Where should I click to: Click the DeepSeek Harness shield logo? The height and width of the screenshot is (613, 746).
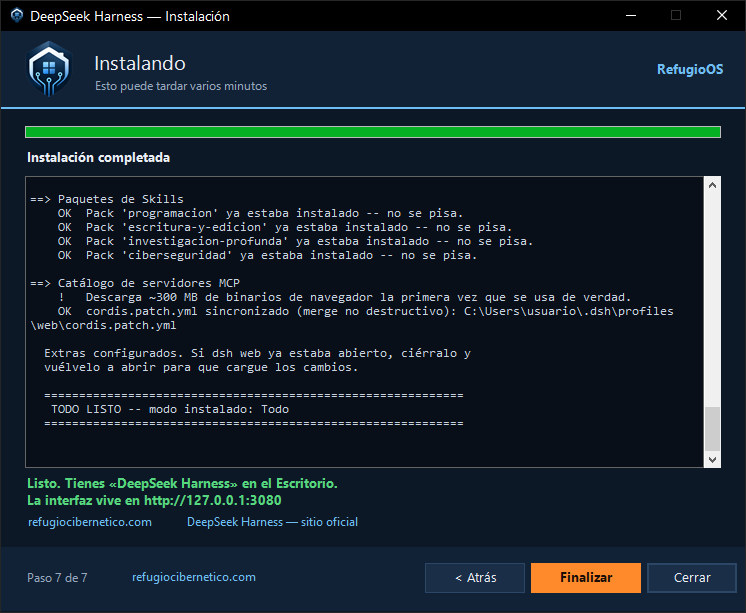(x=49, y=69)
